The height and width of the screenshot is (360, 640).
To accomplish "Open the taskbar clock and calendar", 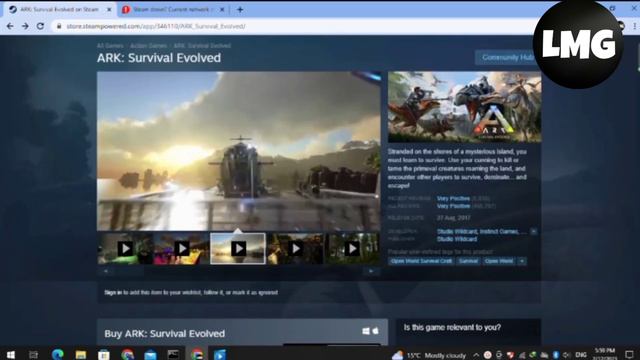I will pyautogui.click(x=604, y=354).
